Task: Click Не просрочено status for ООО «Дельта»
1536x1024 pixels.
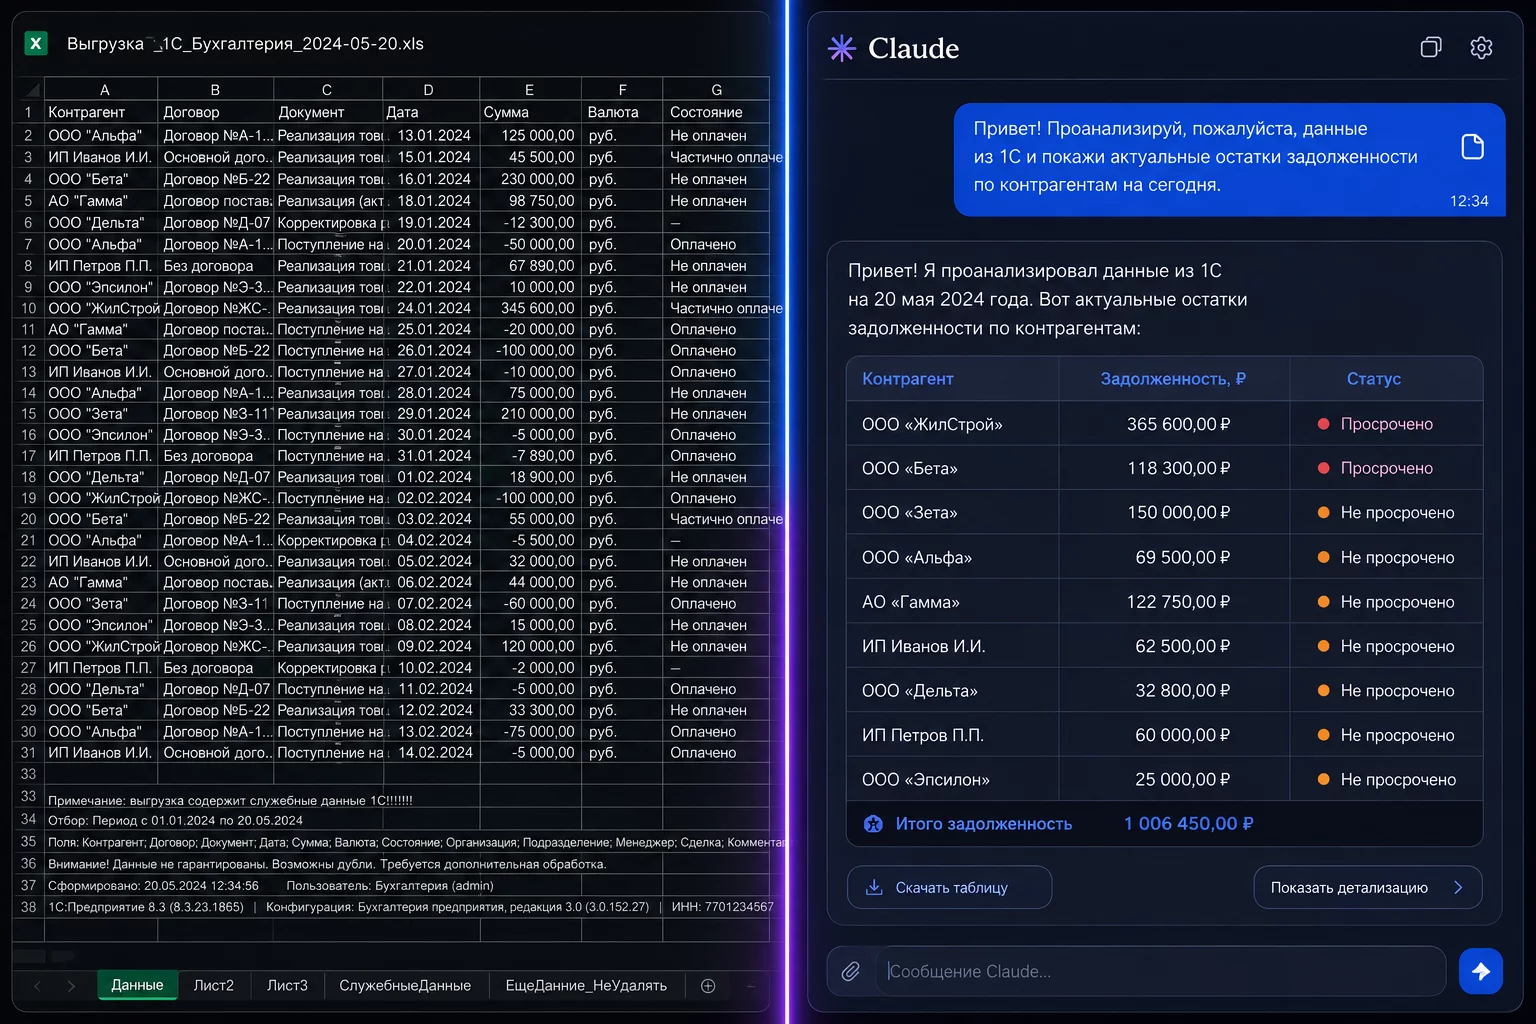Action: click(1397, 690)
